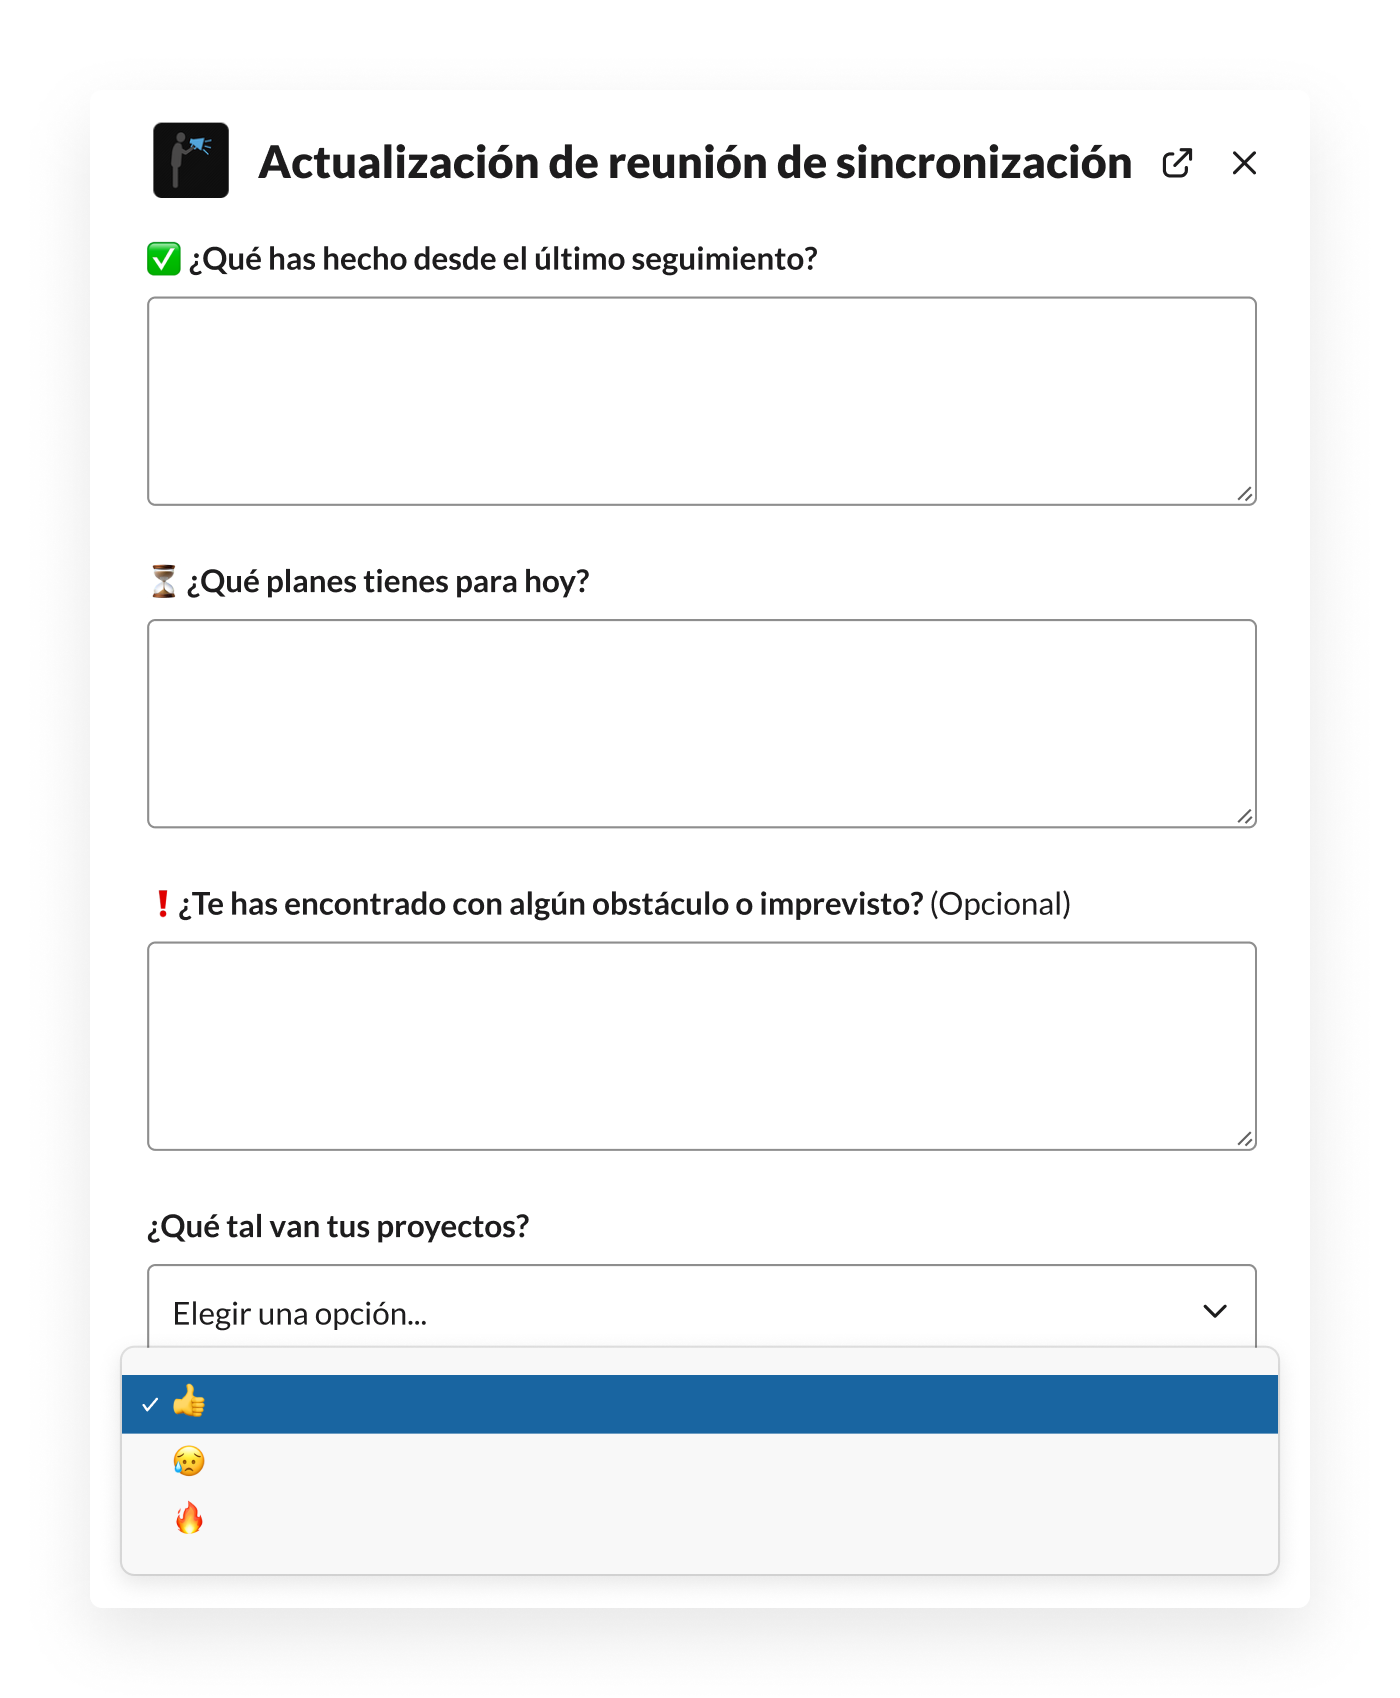Click the green checkmark emoji beside the first question
Viewport: 1400px width, 1698px height.
pos(164,259)
